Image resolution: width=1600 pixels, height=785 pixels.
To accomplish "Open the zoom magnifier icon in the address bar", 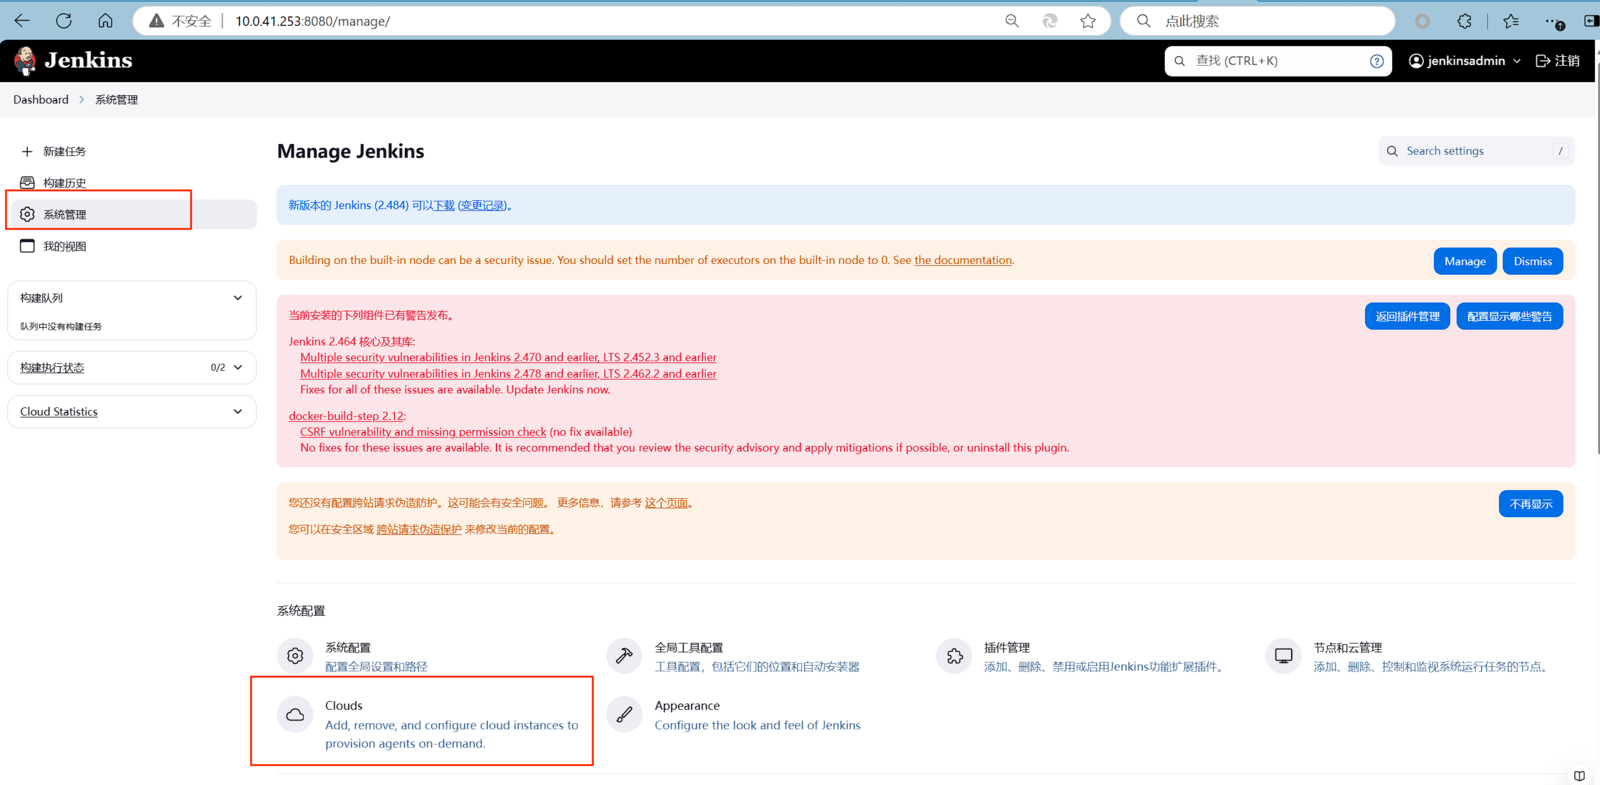I will pos(1012,21).
